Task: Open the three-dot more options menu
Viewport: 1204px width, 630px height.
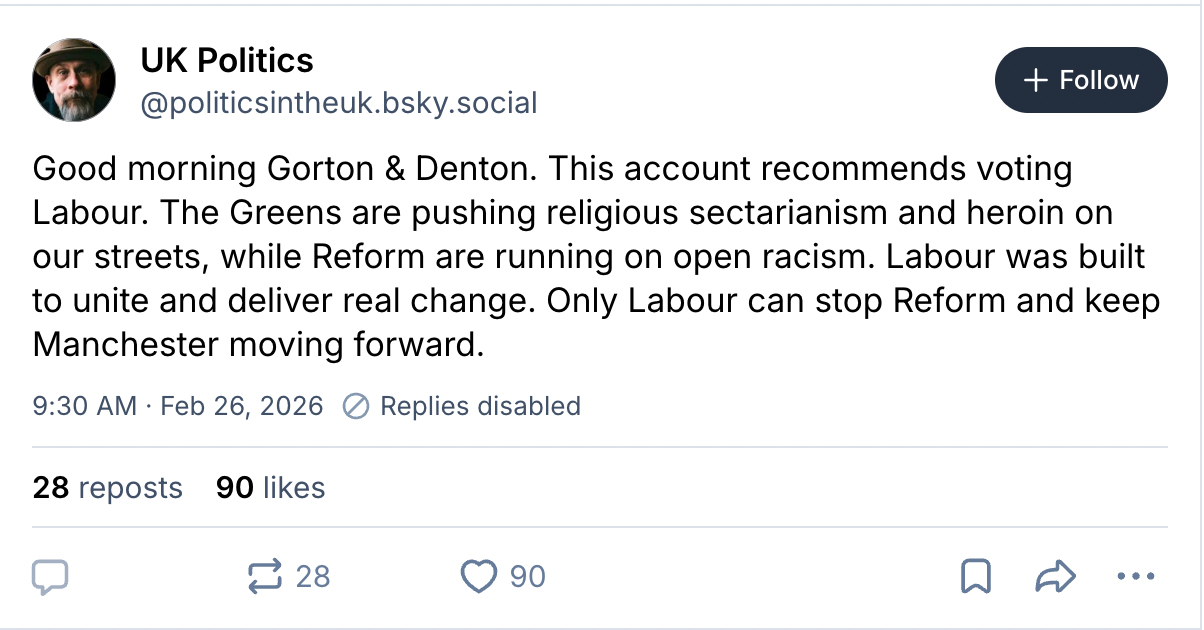Action: [x=1134, y=576]
